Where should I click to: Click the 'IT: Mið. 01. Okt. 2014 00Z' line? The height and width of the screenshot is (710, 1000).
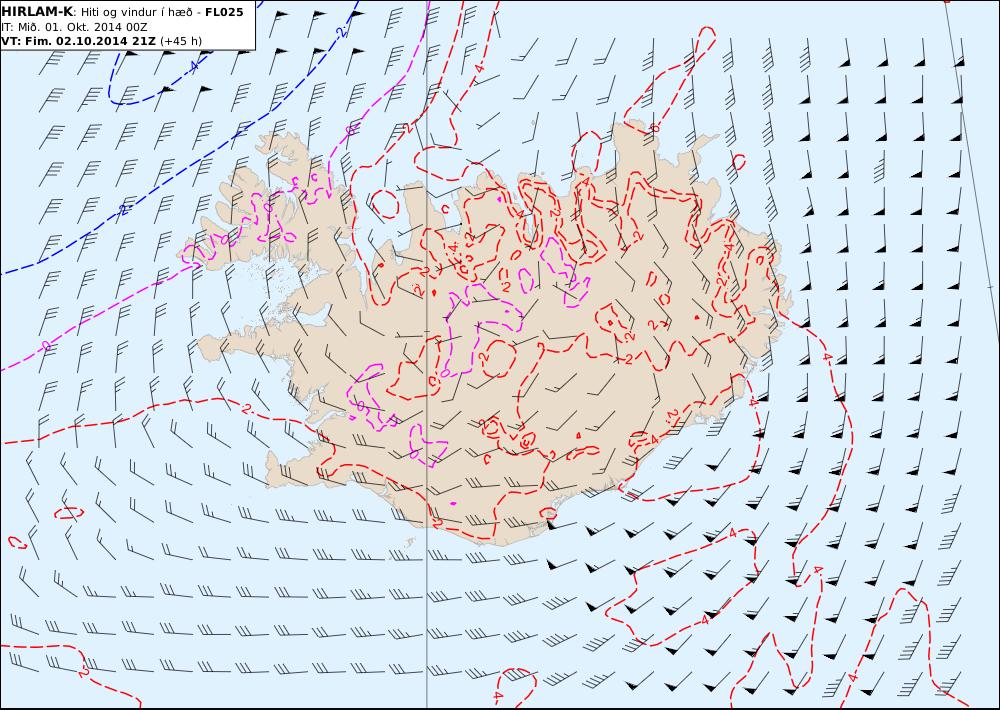tap(74, 27)
